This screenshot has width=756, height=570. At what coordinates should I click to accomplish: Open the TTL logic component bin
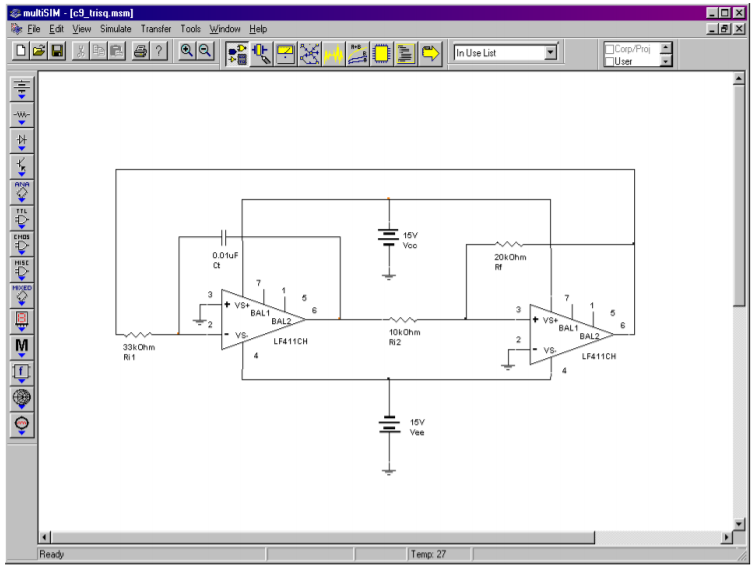click(21, 216)
